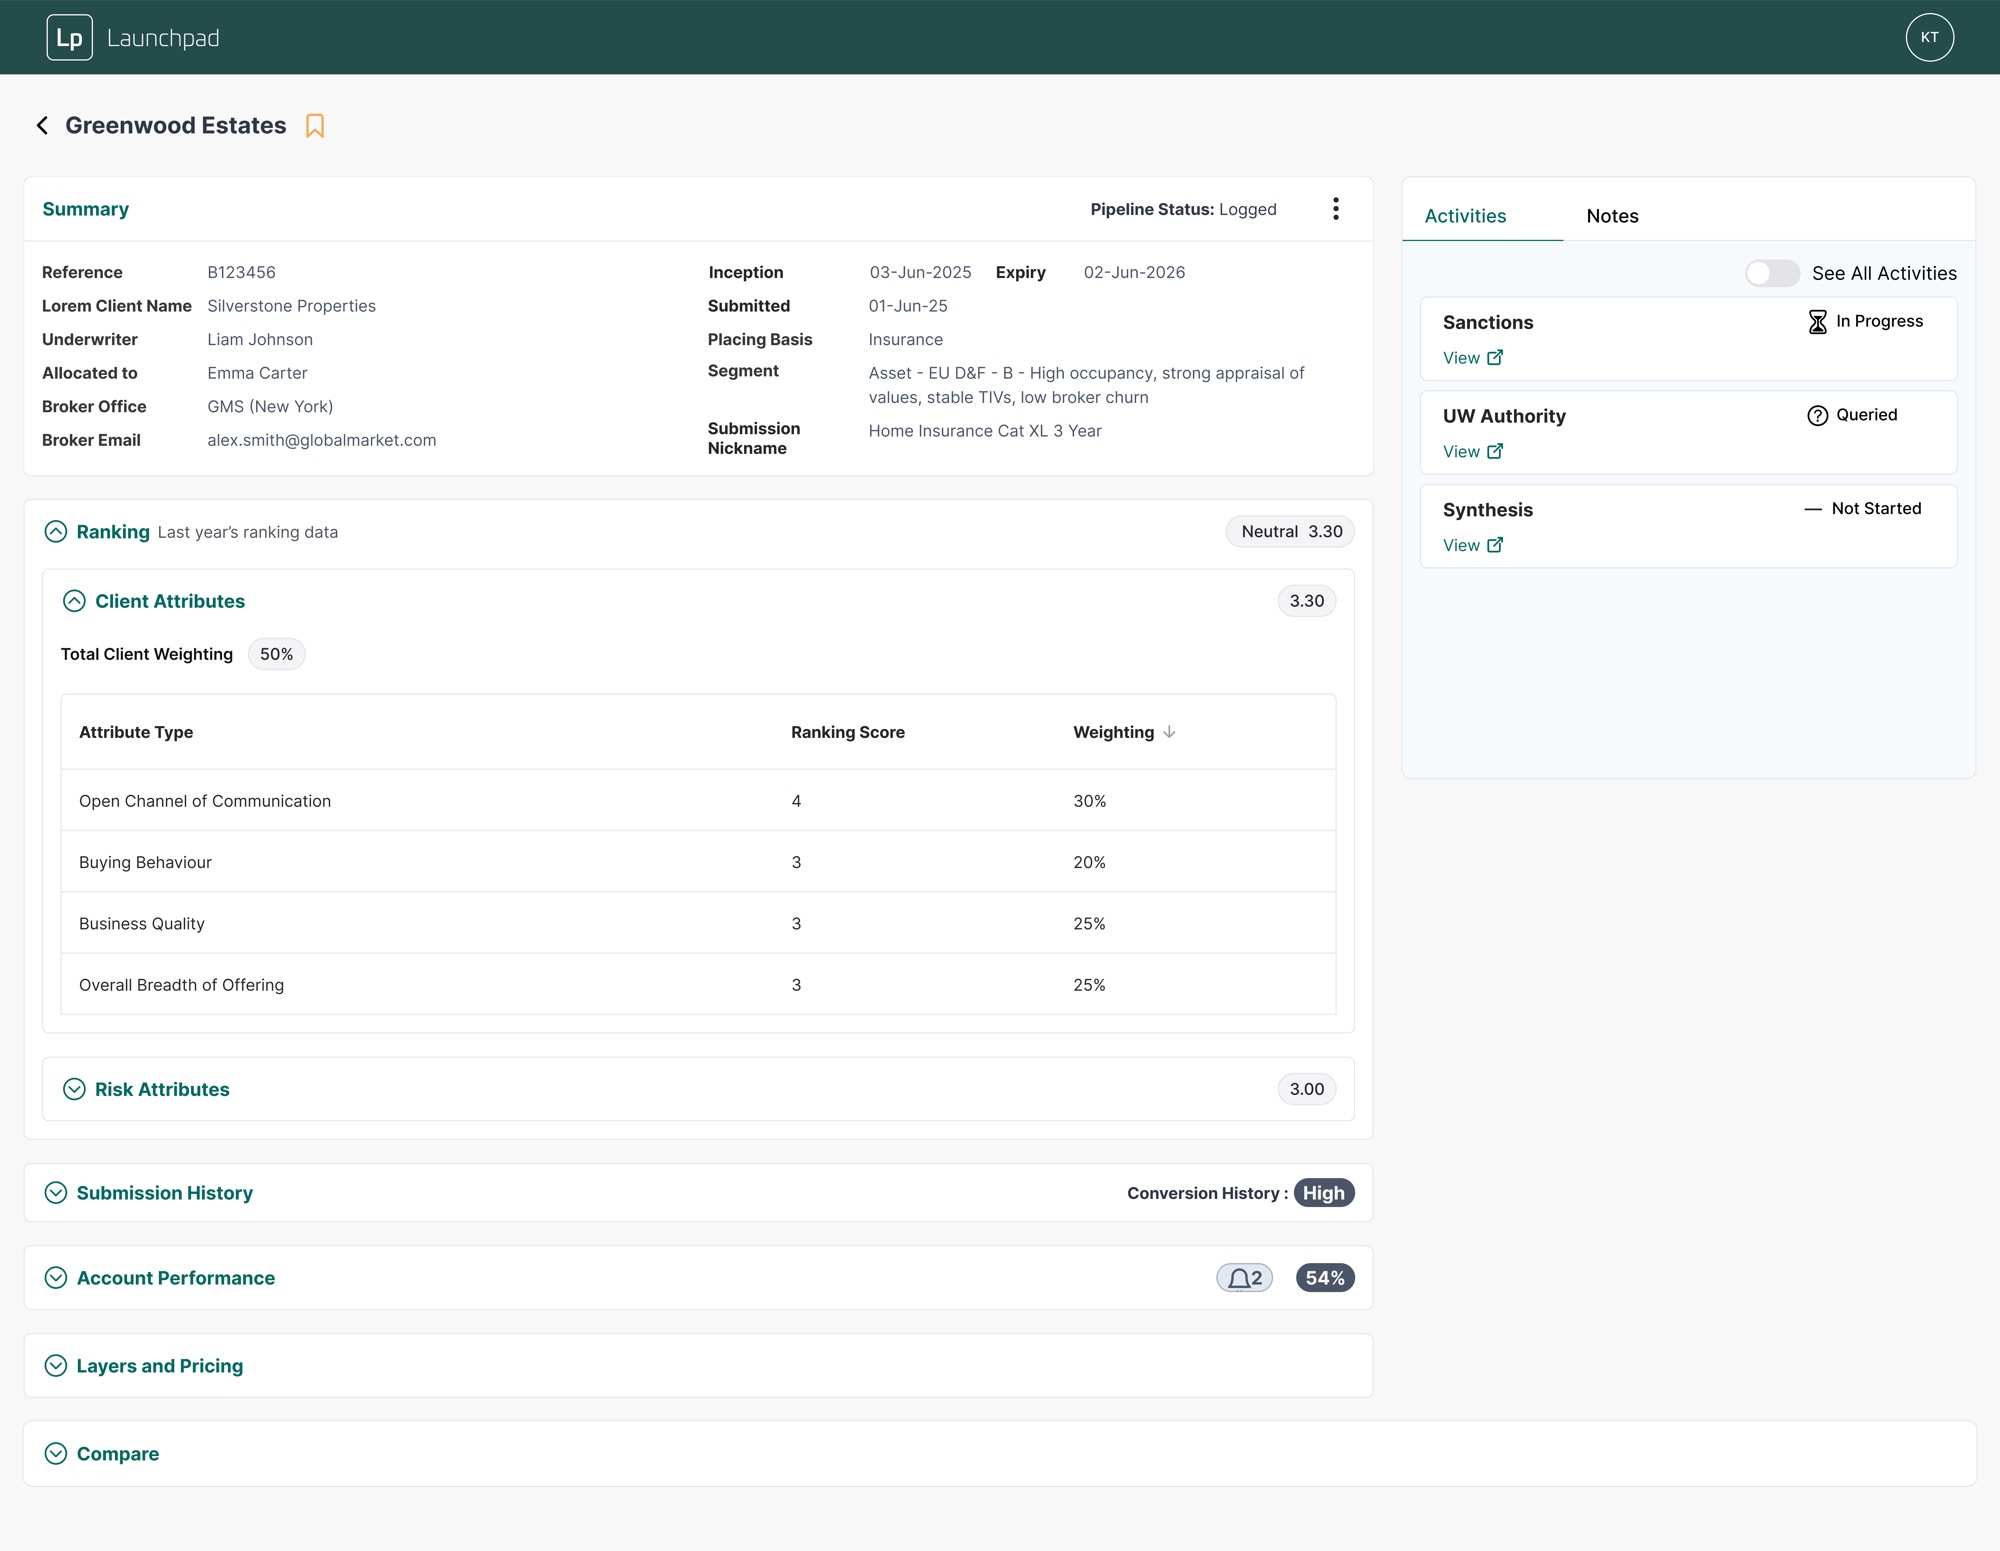Click the Launchpad title text
Screen dimensions: 2000x1551
click(x=163, y=38)
